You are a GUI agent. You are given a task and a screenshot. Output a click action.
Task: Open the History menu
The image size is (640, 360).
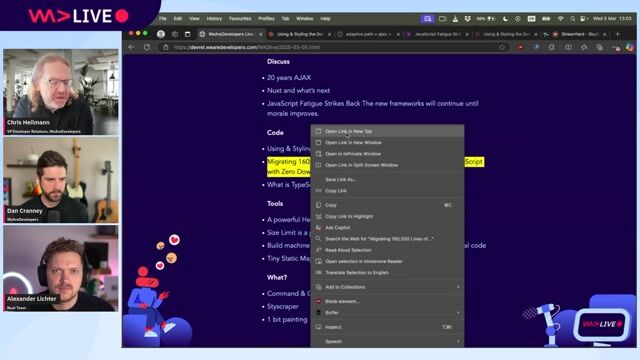pos(214,19)
